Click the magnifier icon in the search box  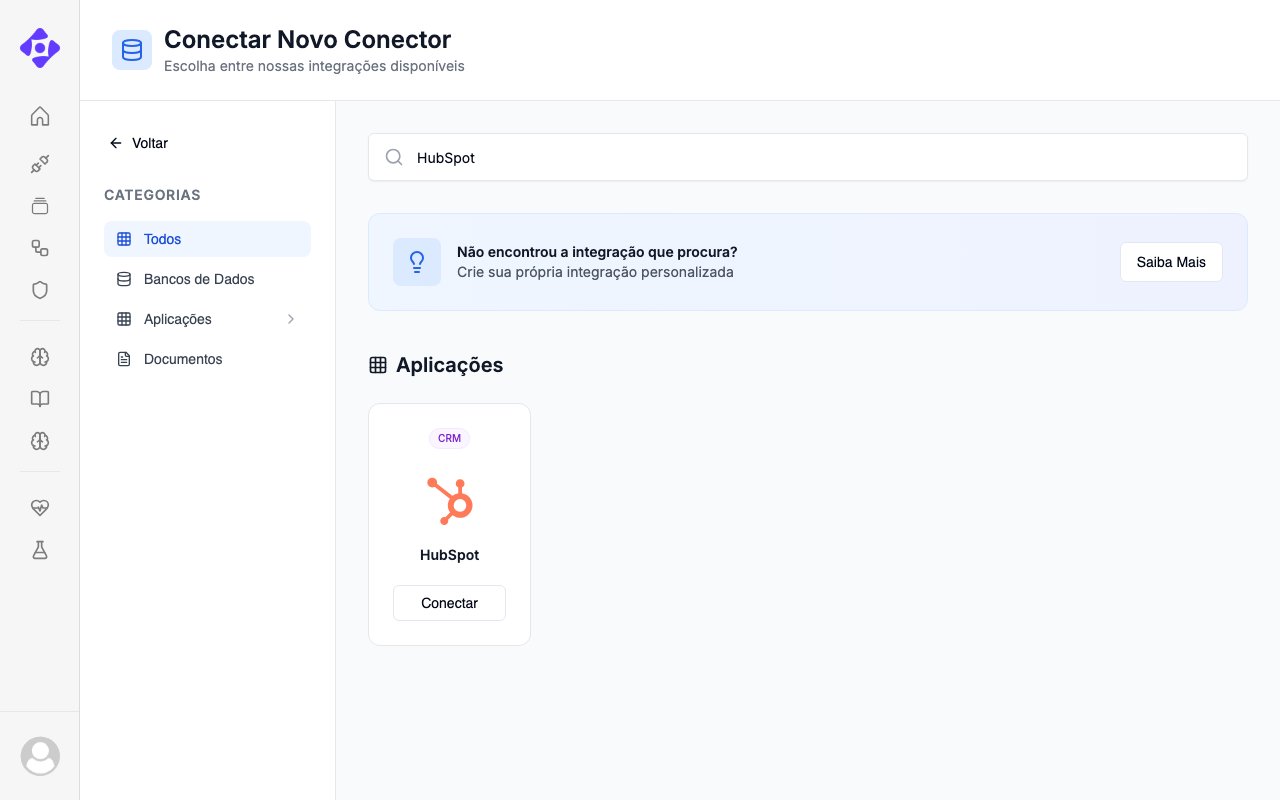coord(394,157)
